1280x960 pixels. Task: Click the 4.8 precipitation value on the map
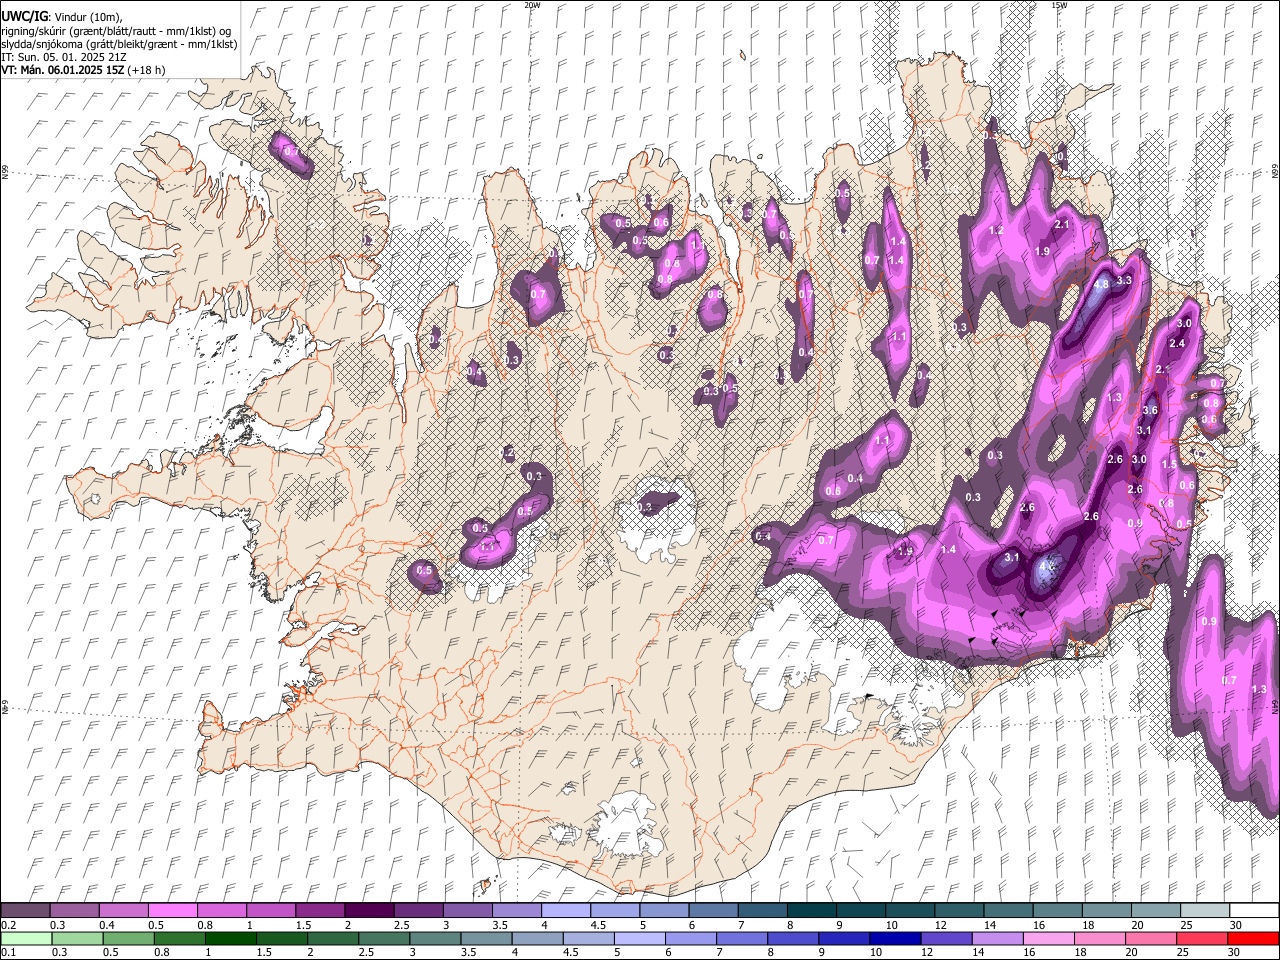point(1101,284)
